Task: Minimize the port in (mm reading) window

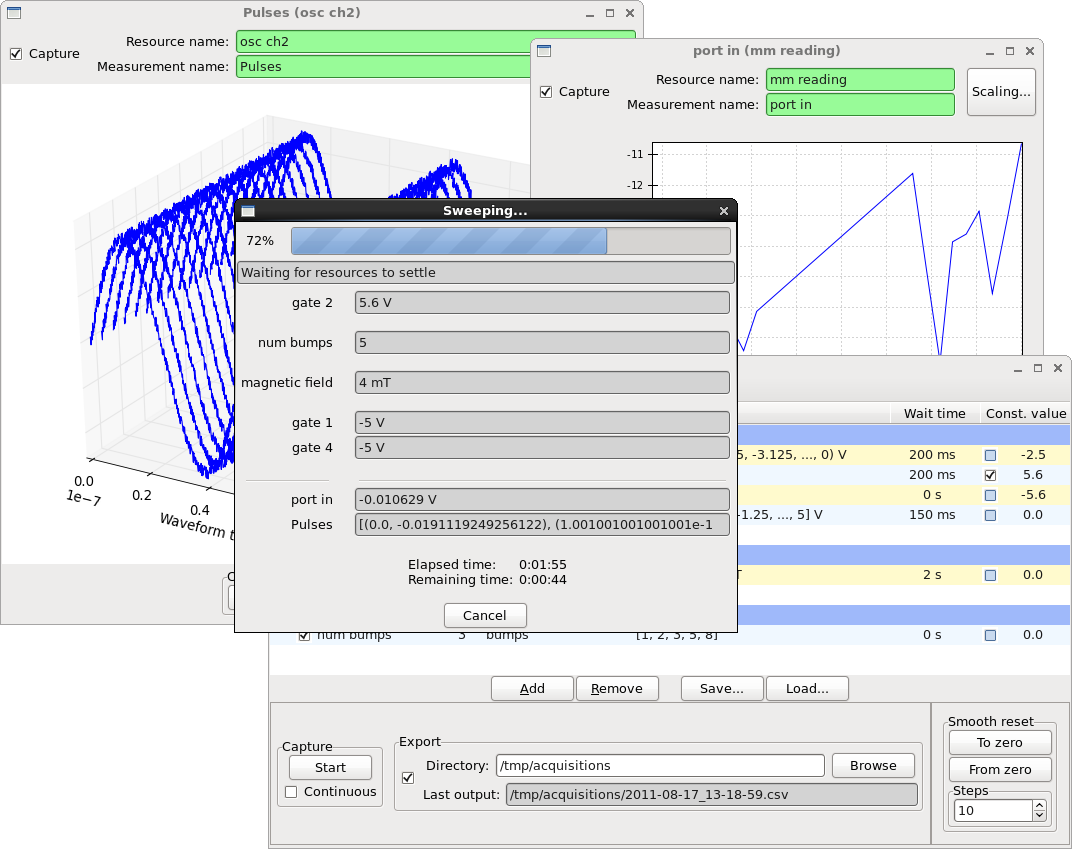Action: click(x=990, y=51)
